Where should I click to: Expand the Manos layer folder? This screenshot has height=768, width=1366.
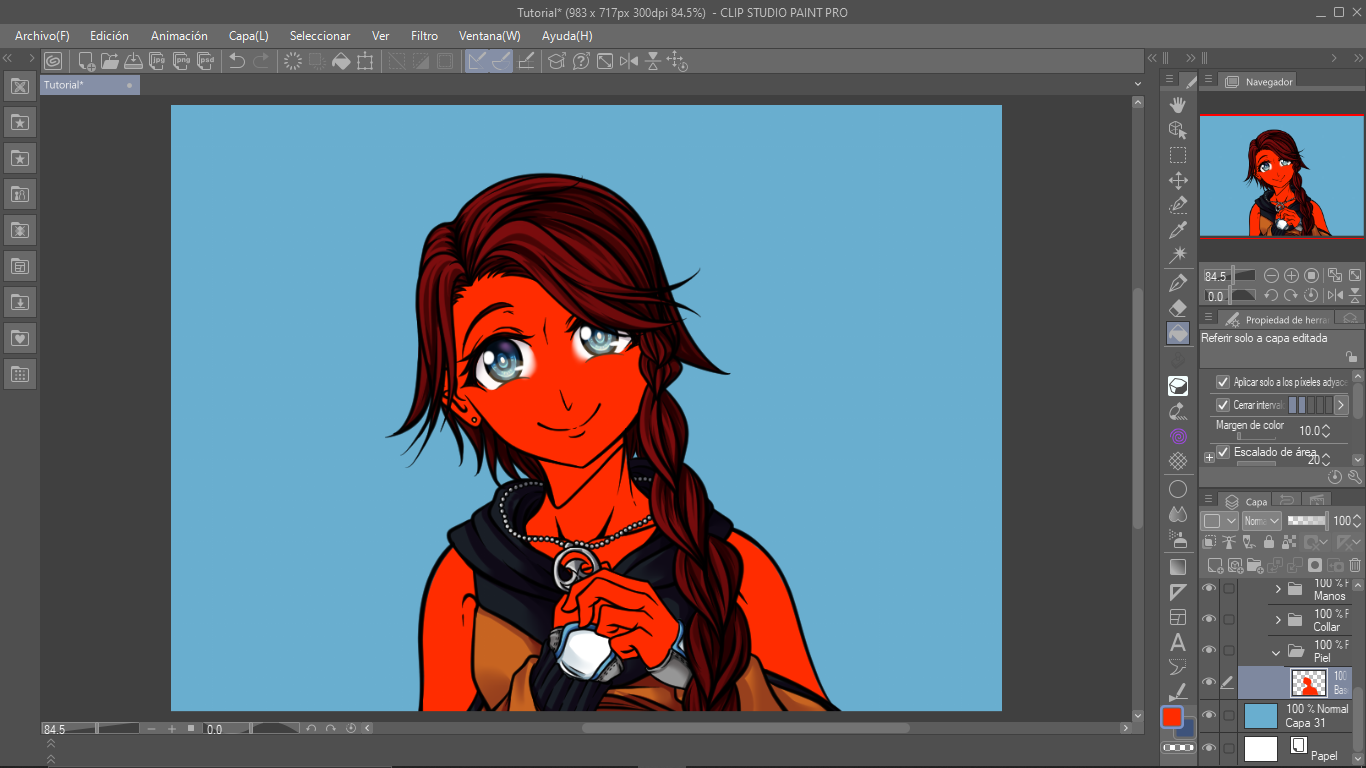(x=1278, y=589)
